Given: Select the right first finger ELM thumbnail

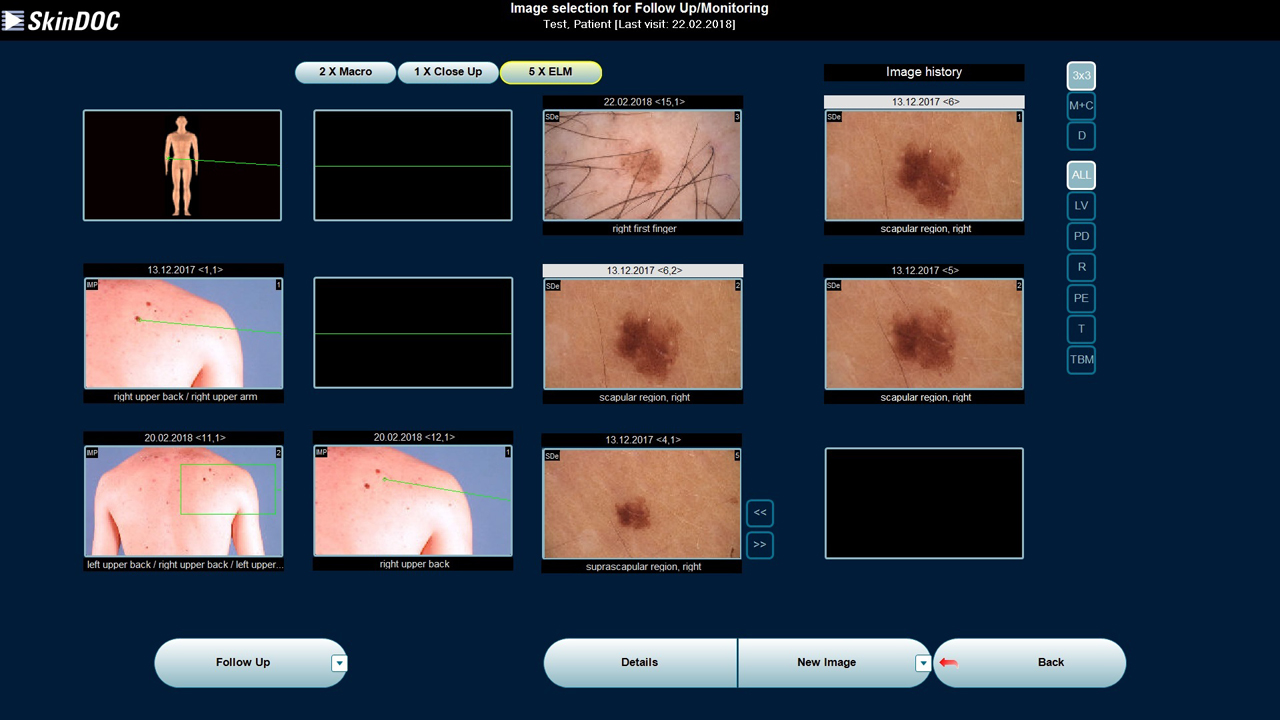Looking at the screenshot, I should coord(642,165).
